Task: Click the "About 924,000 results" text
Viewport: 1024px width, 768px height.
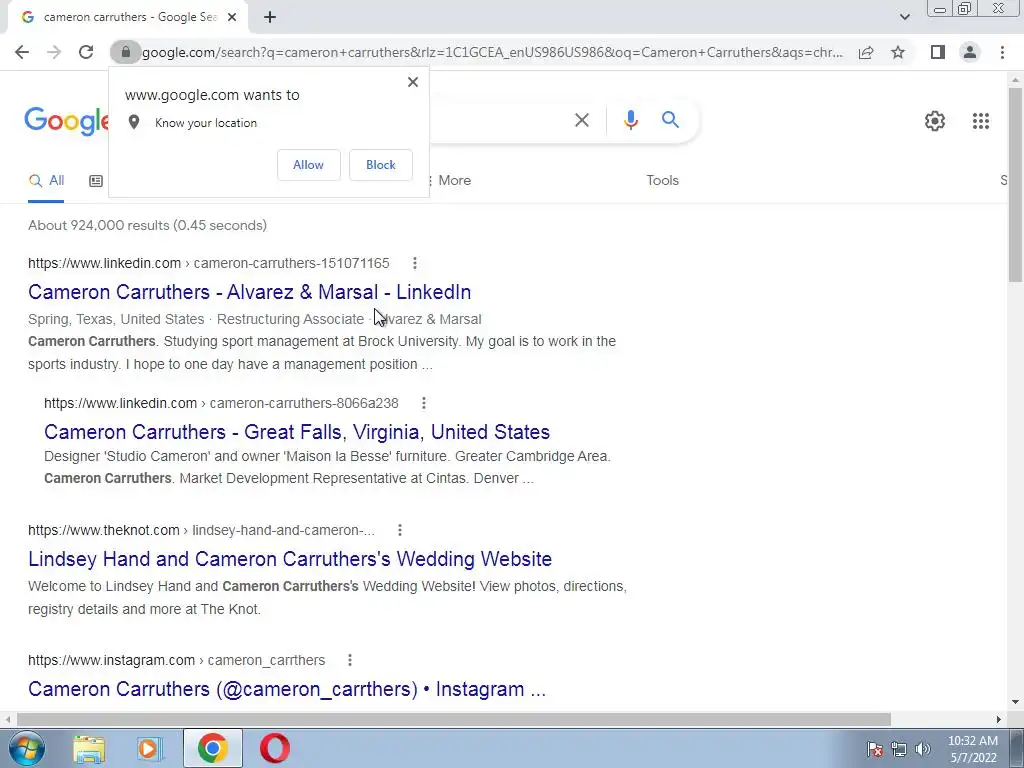Action: [x=148, y=225]
